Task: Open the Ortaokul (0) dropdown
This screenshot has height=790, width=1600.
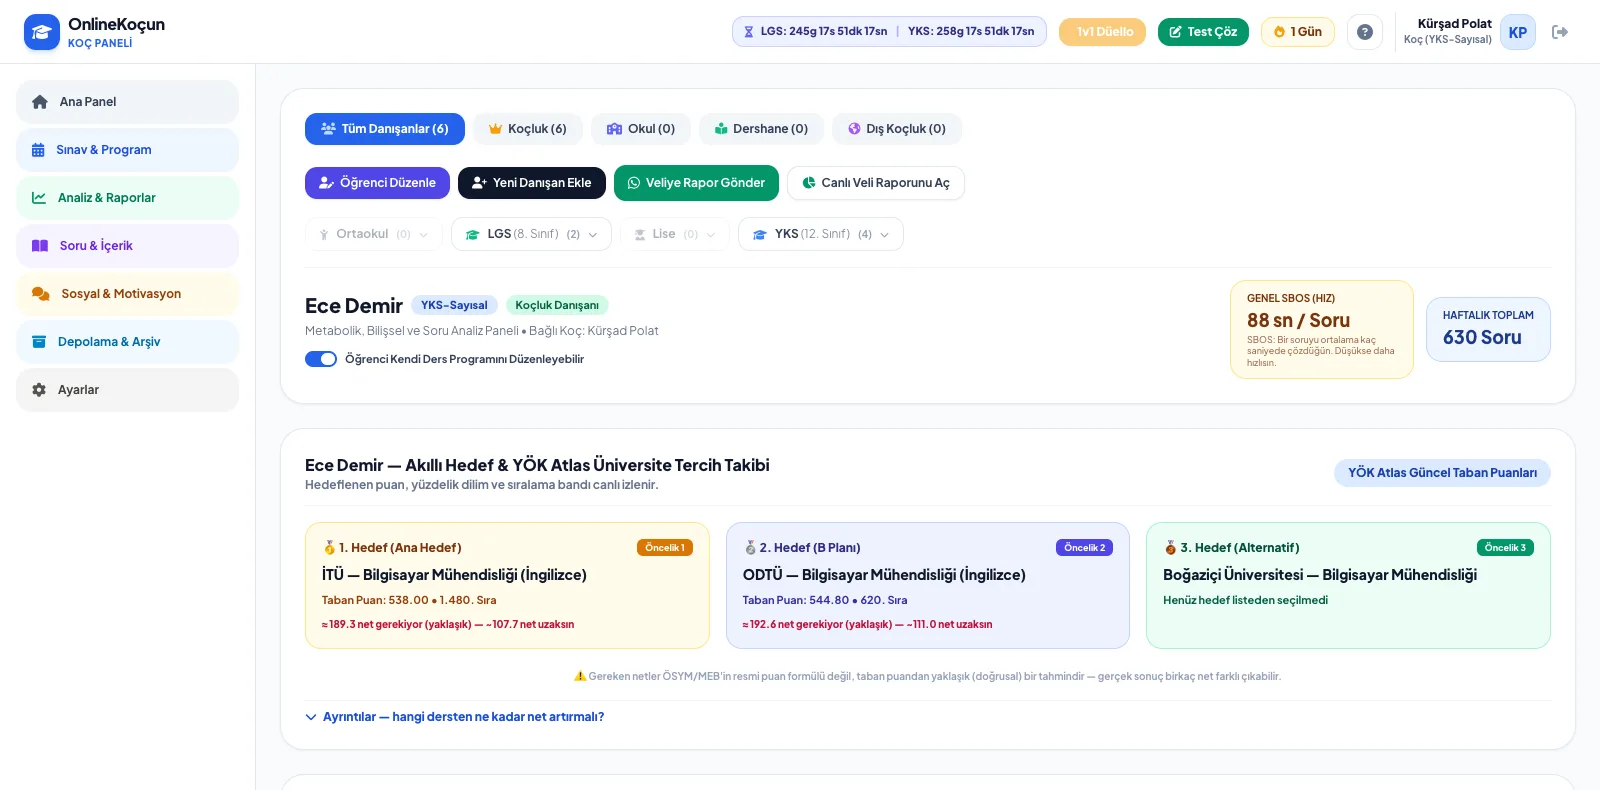Action: [x=373, y=234]
